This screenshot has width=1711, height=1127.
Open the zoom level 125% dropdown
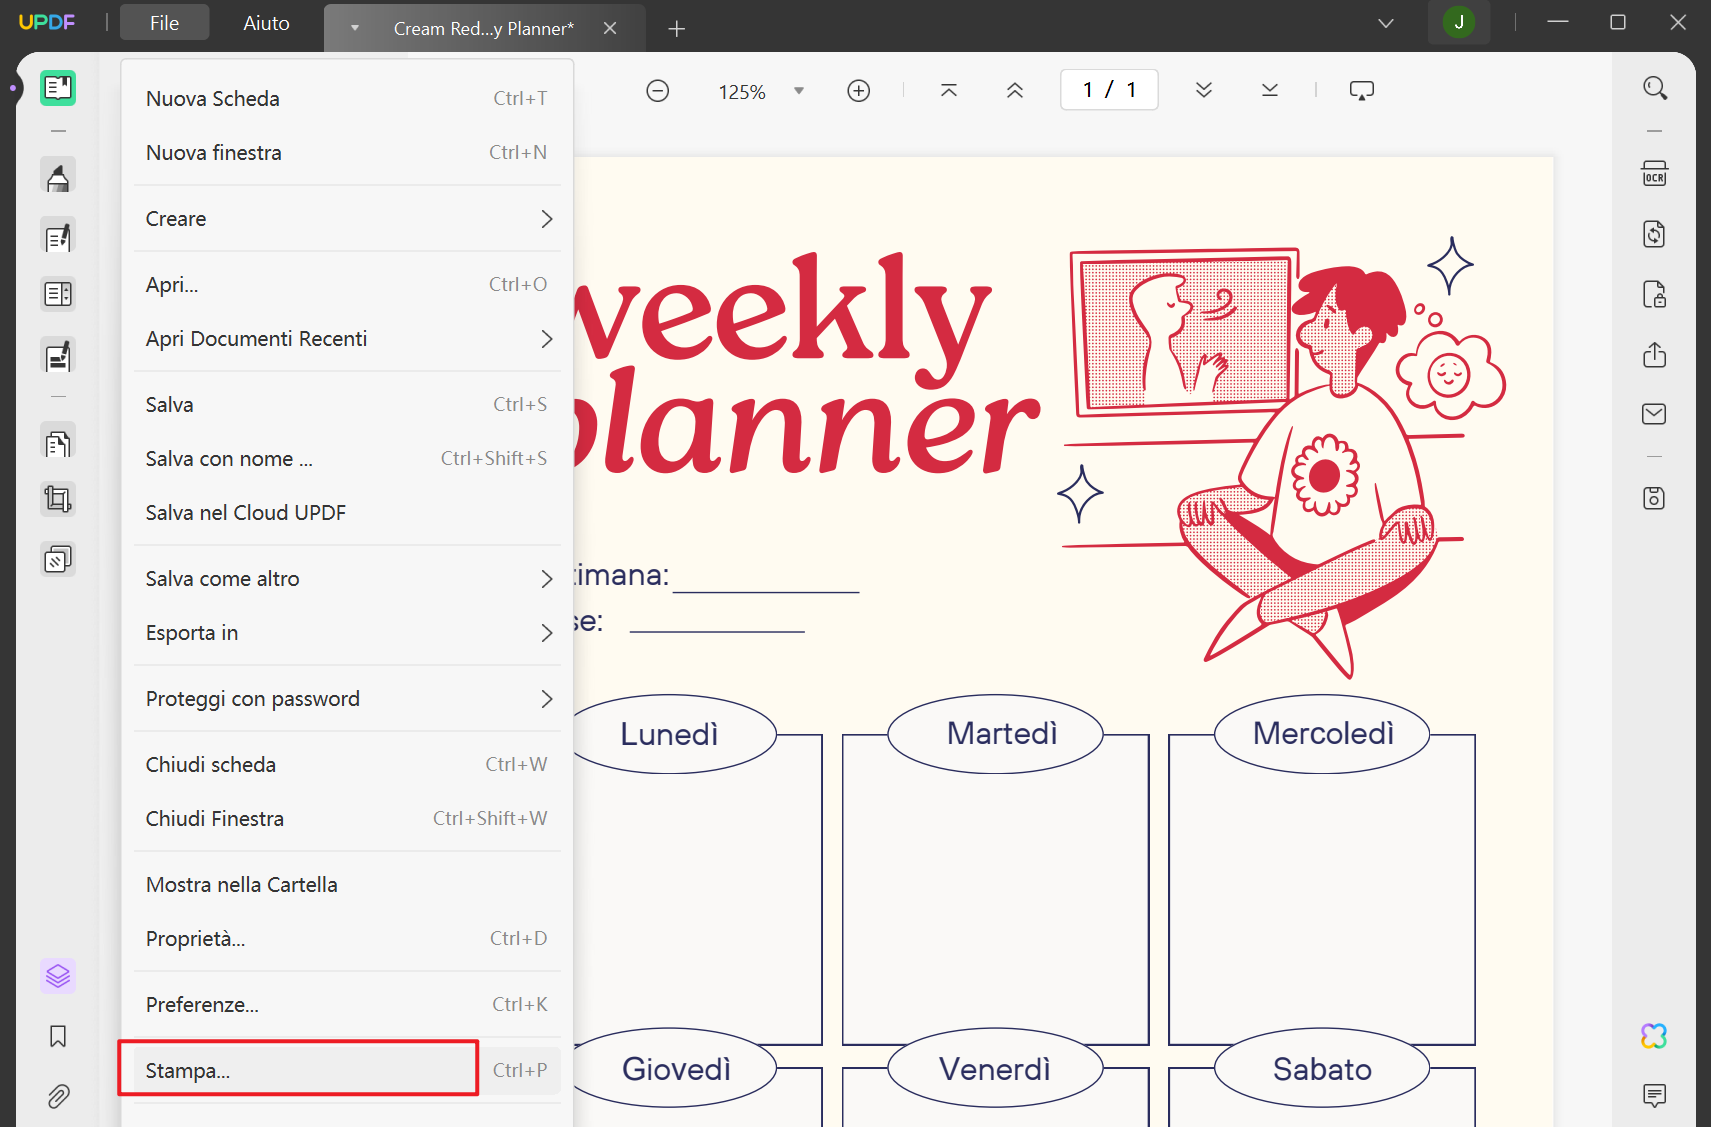click(x=799, y=91)
